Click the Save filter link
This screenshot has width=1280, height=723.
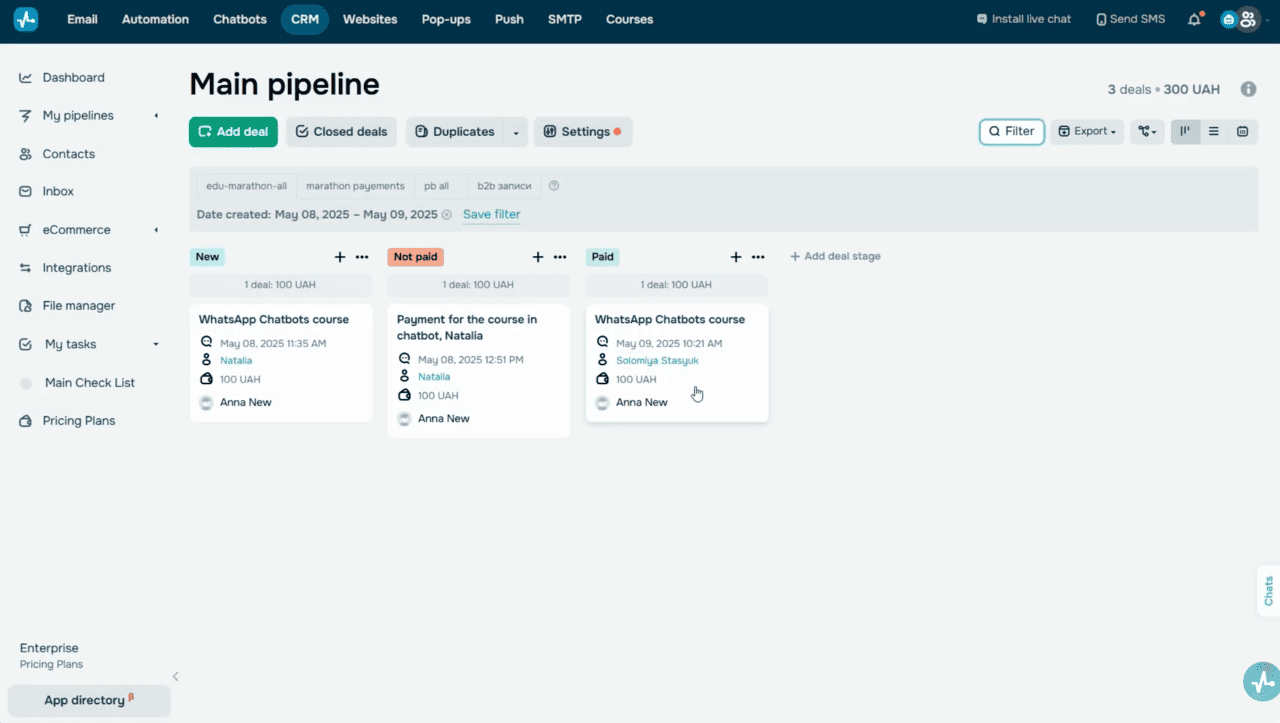[x=491, y=215]
